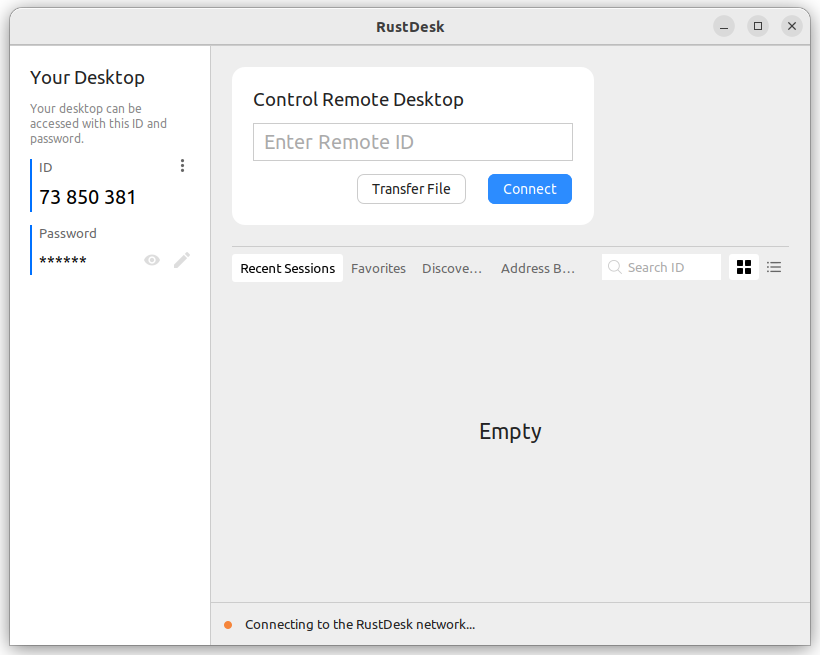Focus the Enter Remote ID field

[413, 142]
